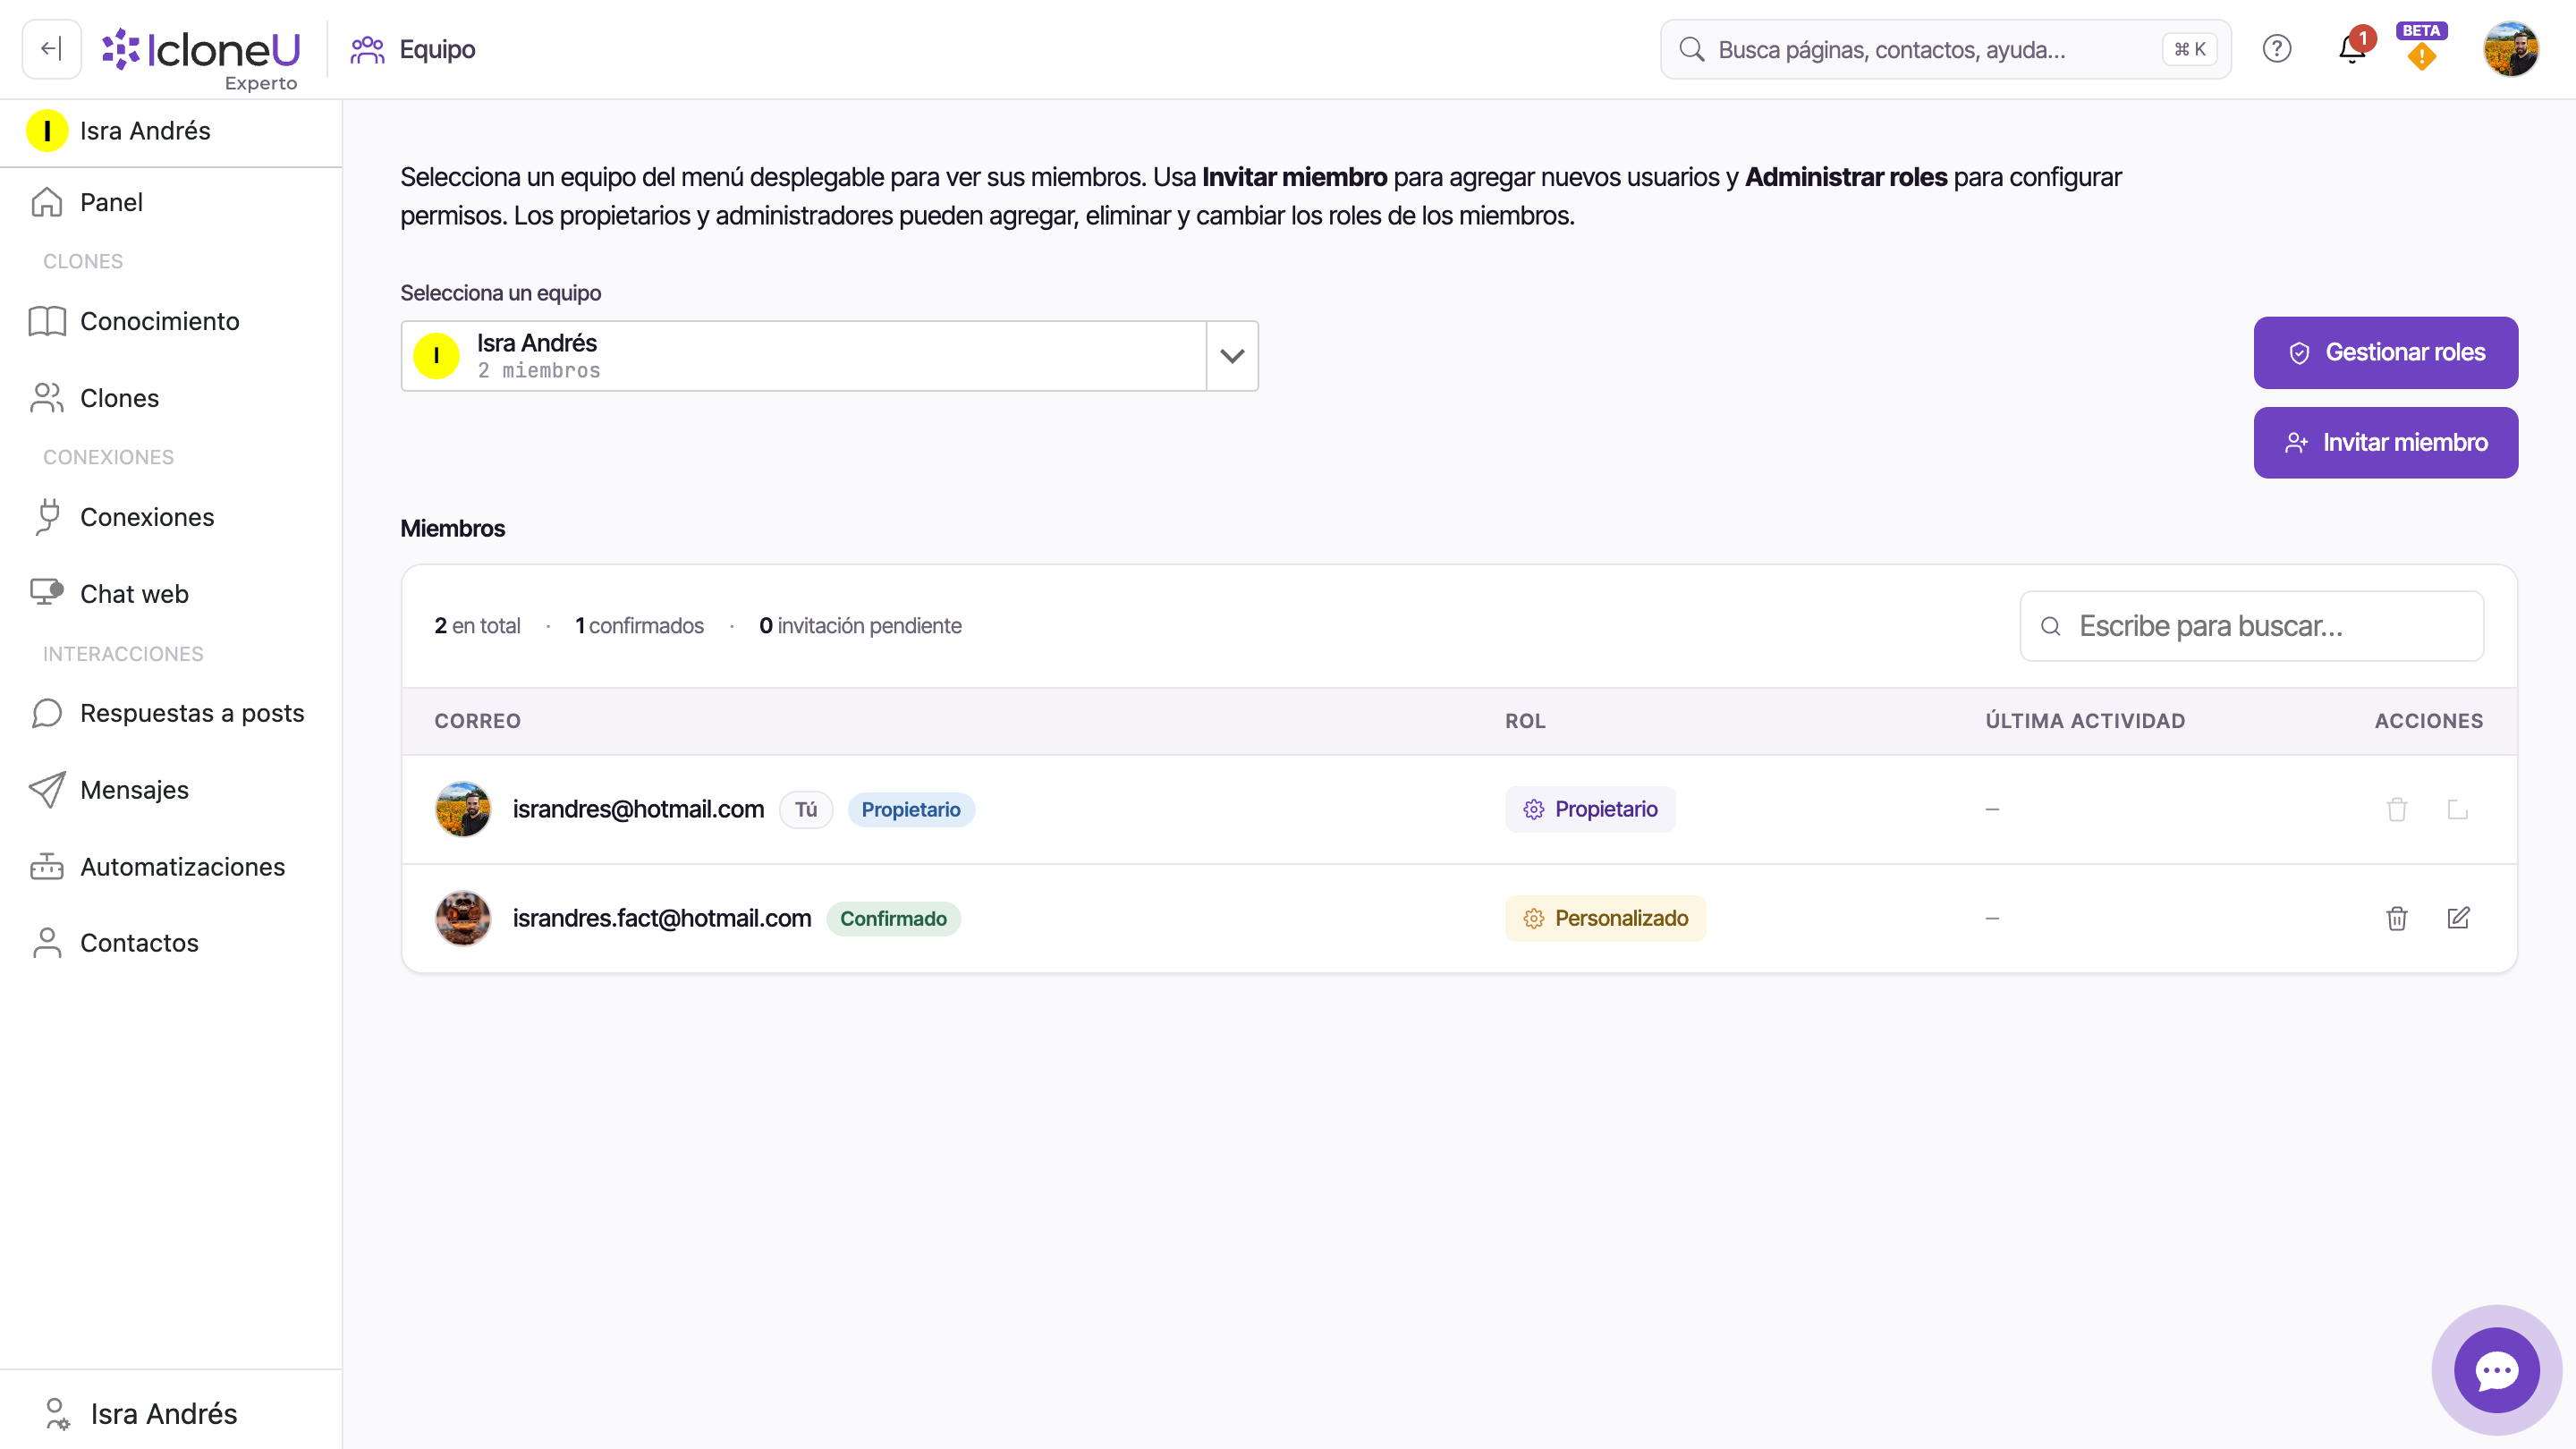
Task: Click the Automatizaciones robot icon
Action: point(47,867)
